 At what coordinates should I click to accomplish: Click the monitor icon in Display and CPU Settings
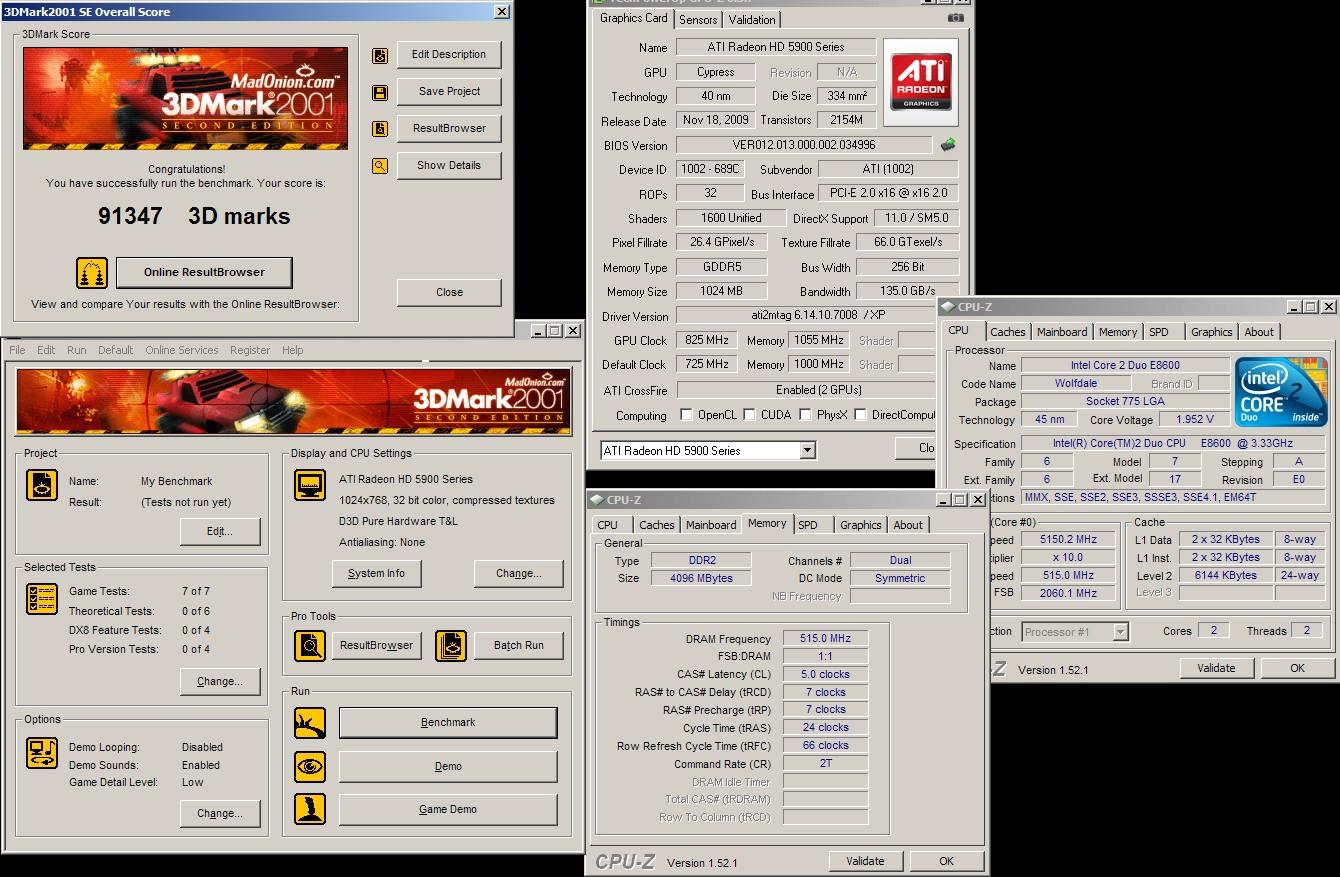(310, 485)
